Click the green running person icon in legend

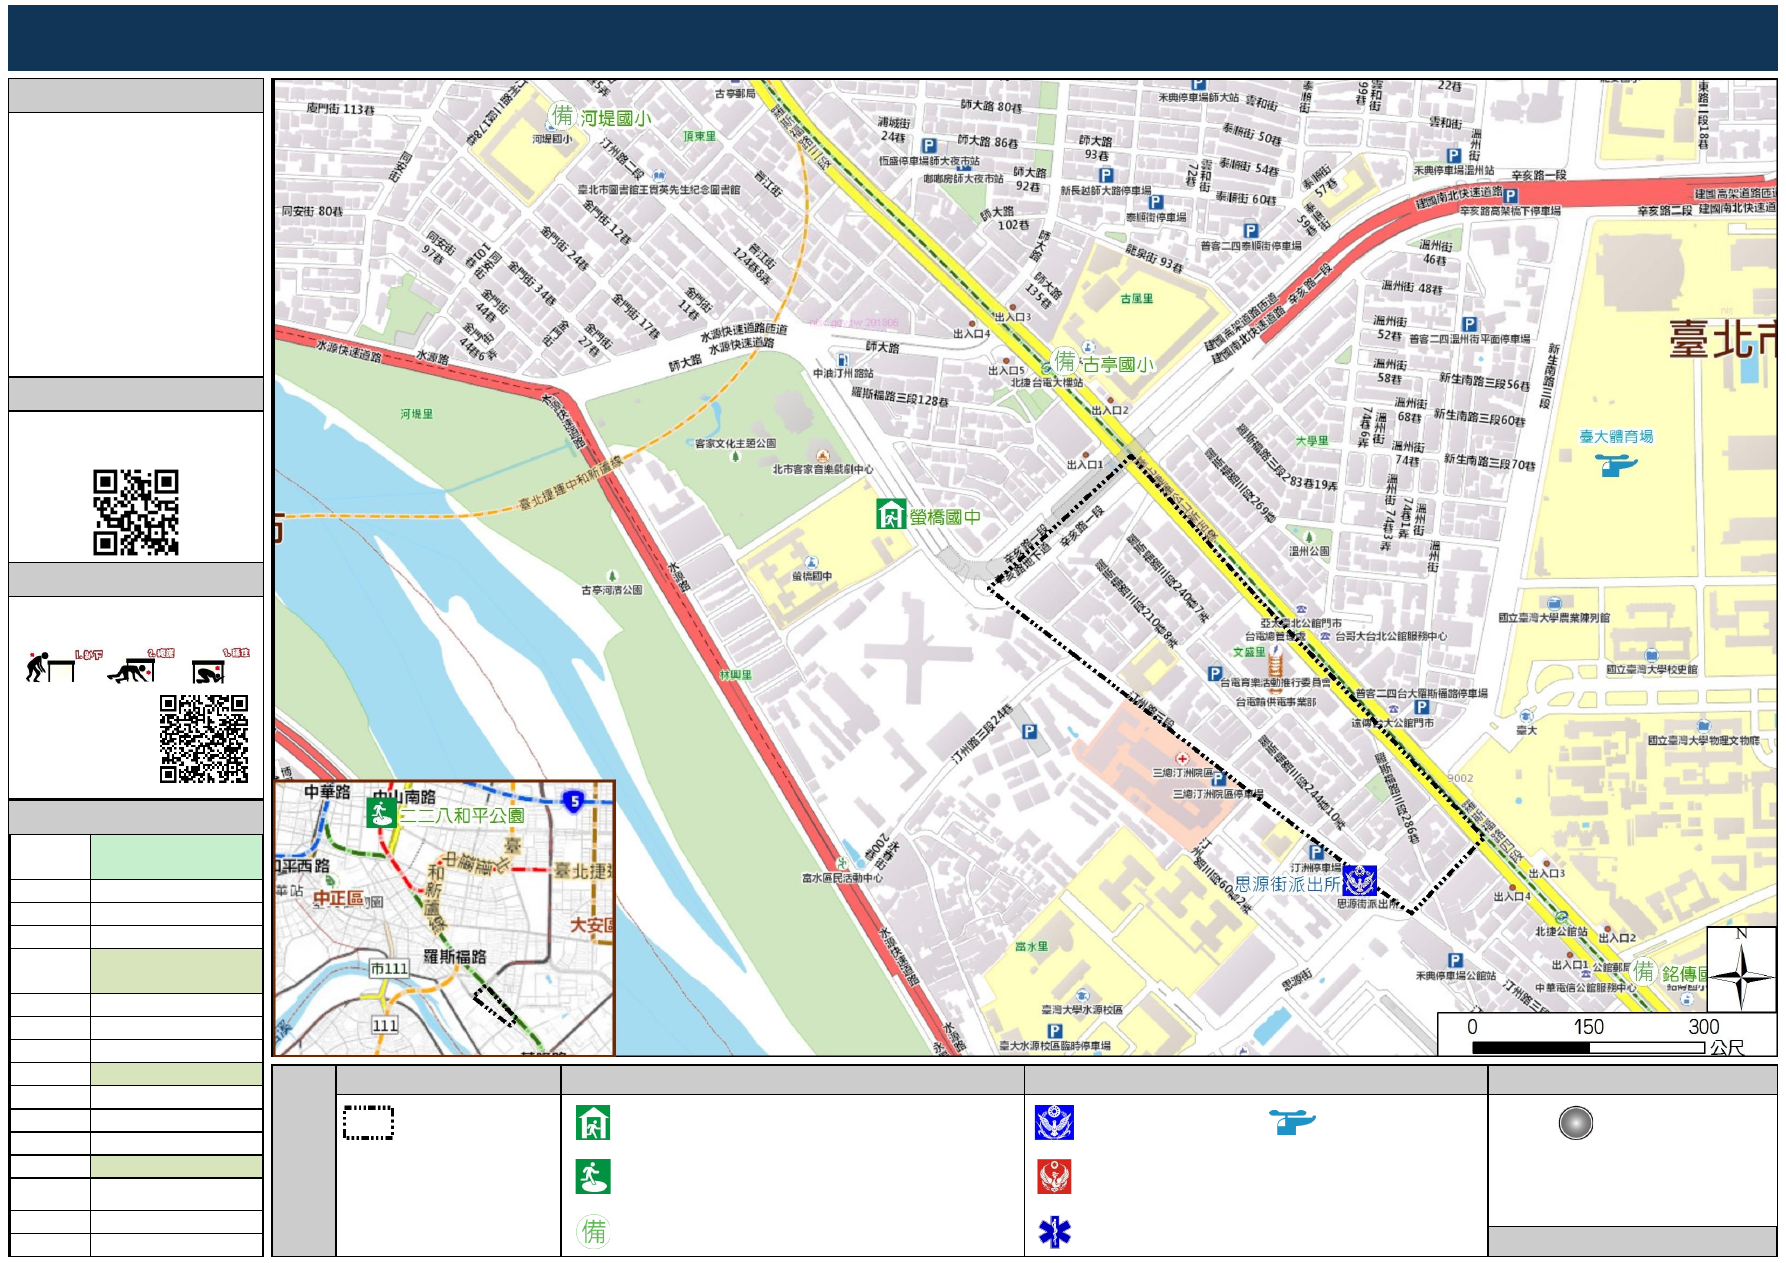592,1177
